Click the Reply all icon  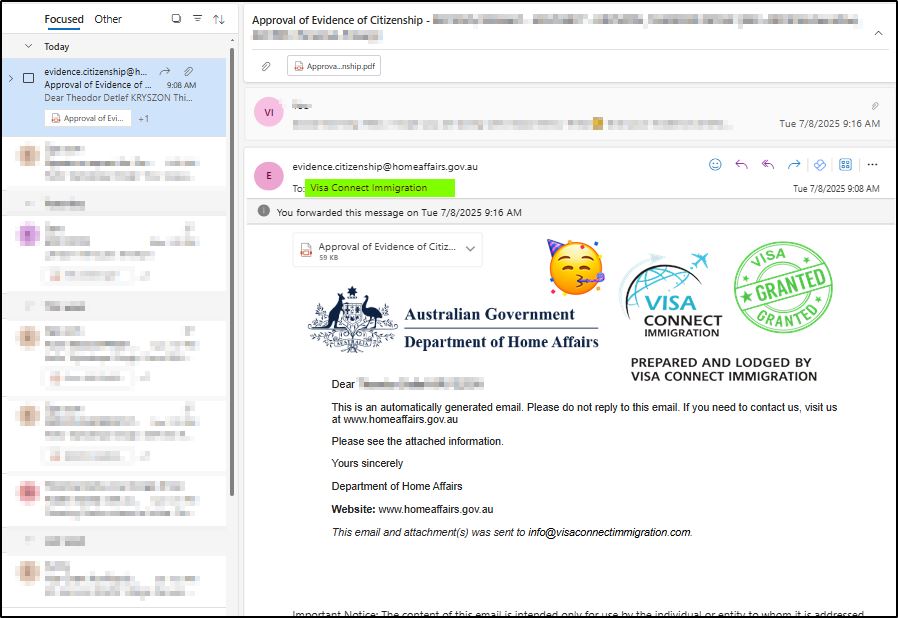(x=767, y=165)
